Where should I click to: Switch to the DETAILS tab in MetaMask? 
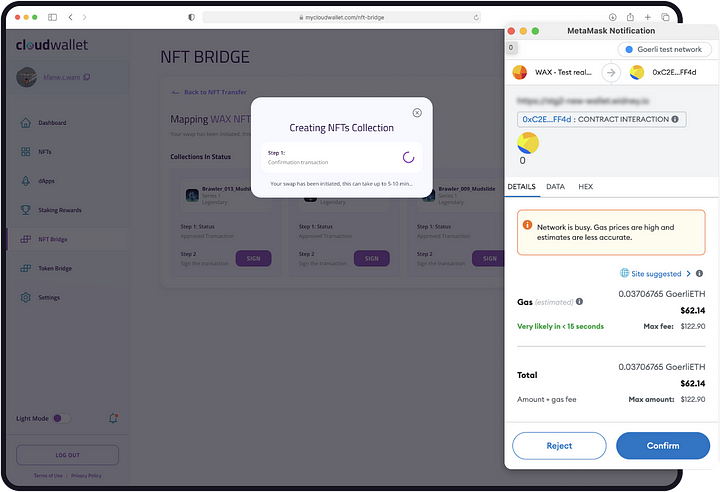(522, 187)
